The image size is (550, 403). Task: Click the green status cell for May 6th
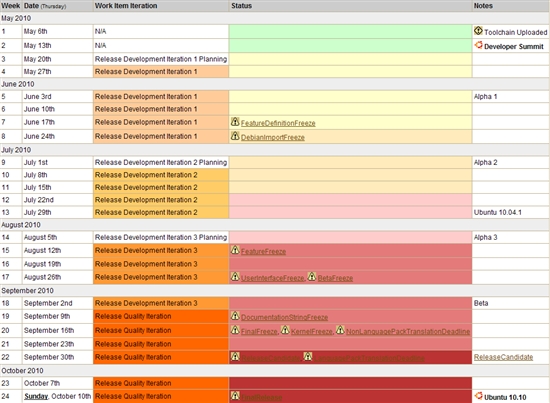coord(350,32)
